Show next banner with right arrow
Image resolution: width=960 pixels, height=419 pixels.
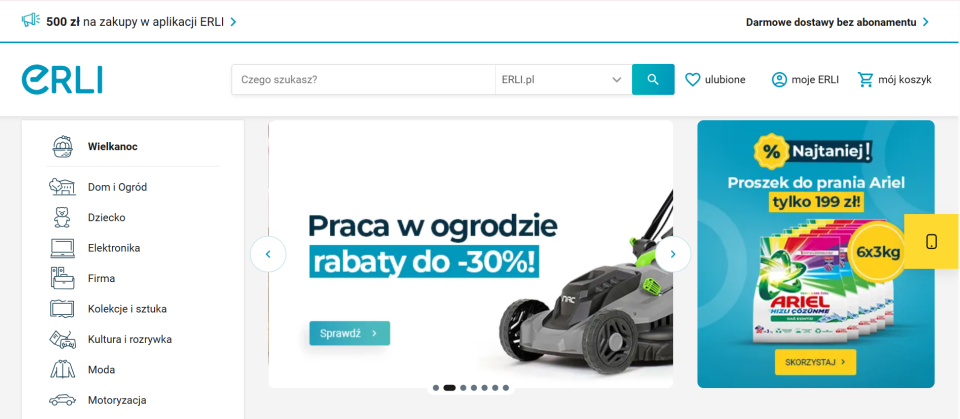click(x=673, y=254)
